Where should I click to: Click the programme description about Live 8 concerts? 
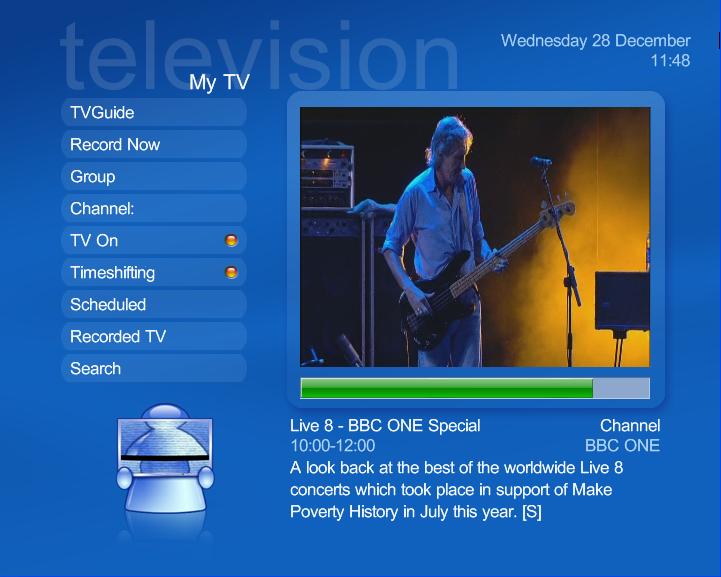coord(456,490)
